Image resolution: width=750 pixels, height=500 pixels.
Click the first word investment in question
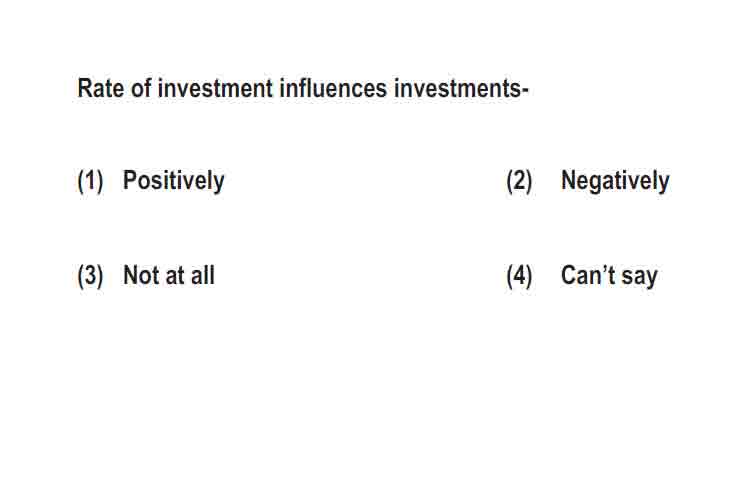(215, 89)
